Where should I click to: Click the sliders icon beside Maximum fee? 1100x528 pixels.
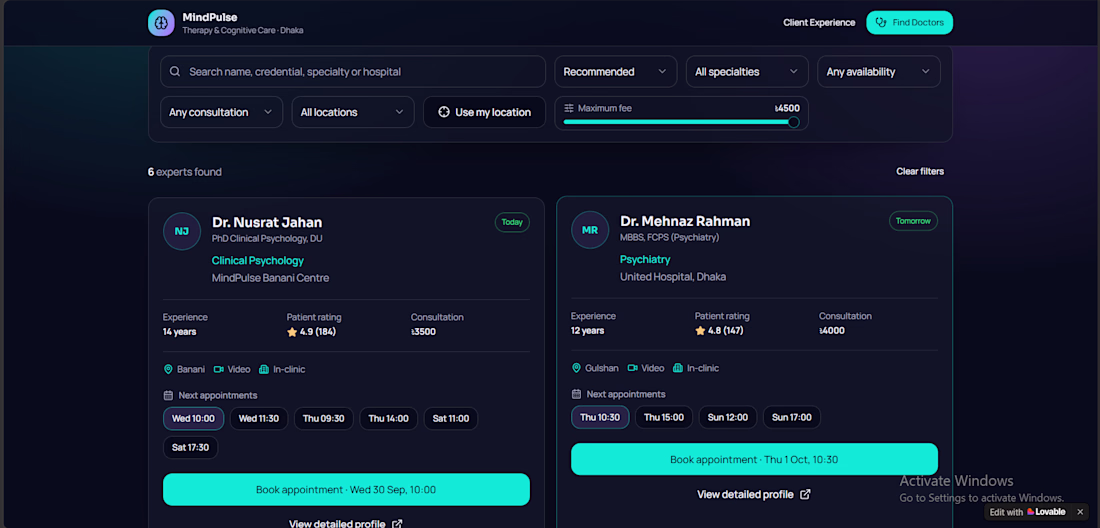569,108
